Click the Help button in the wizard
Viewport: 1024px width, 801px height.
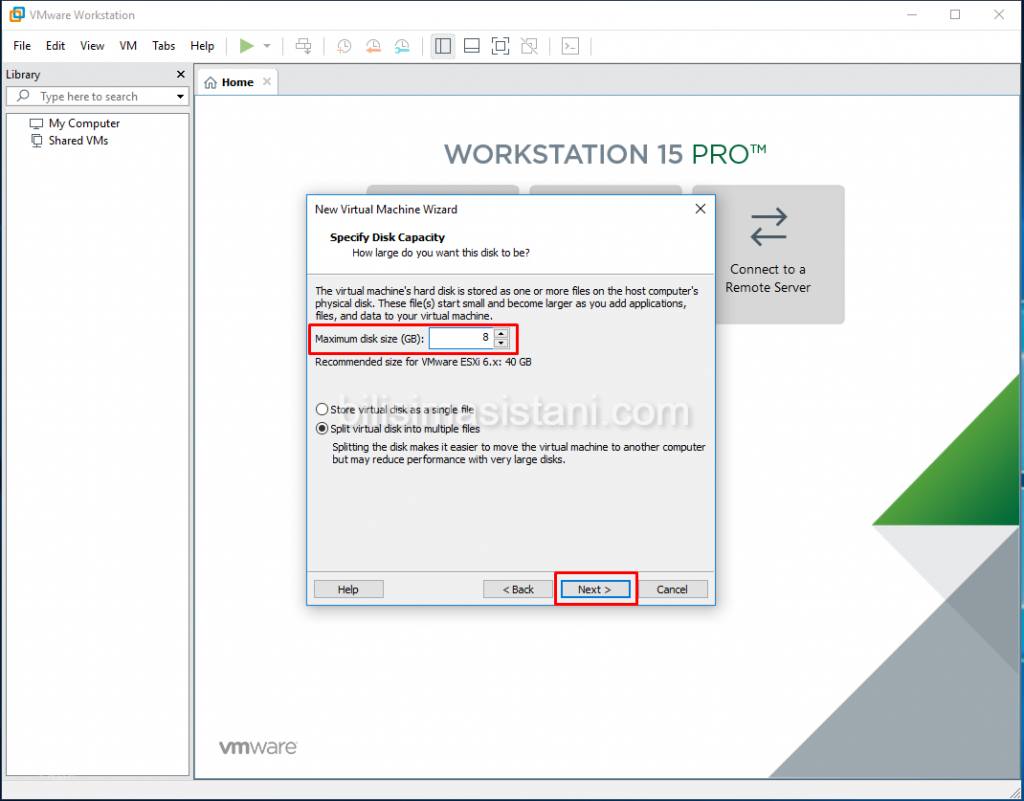(348, 589)
